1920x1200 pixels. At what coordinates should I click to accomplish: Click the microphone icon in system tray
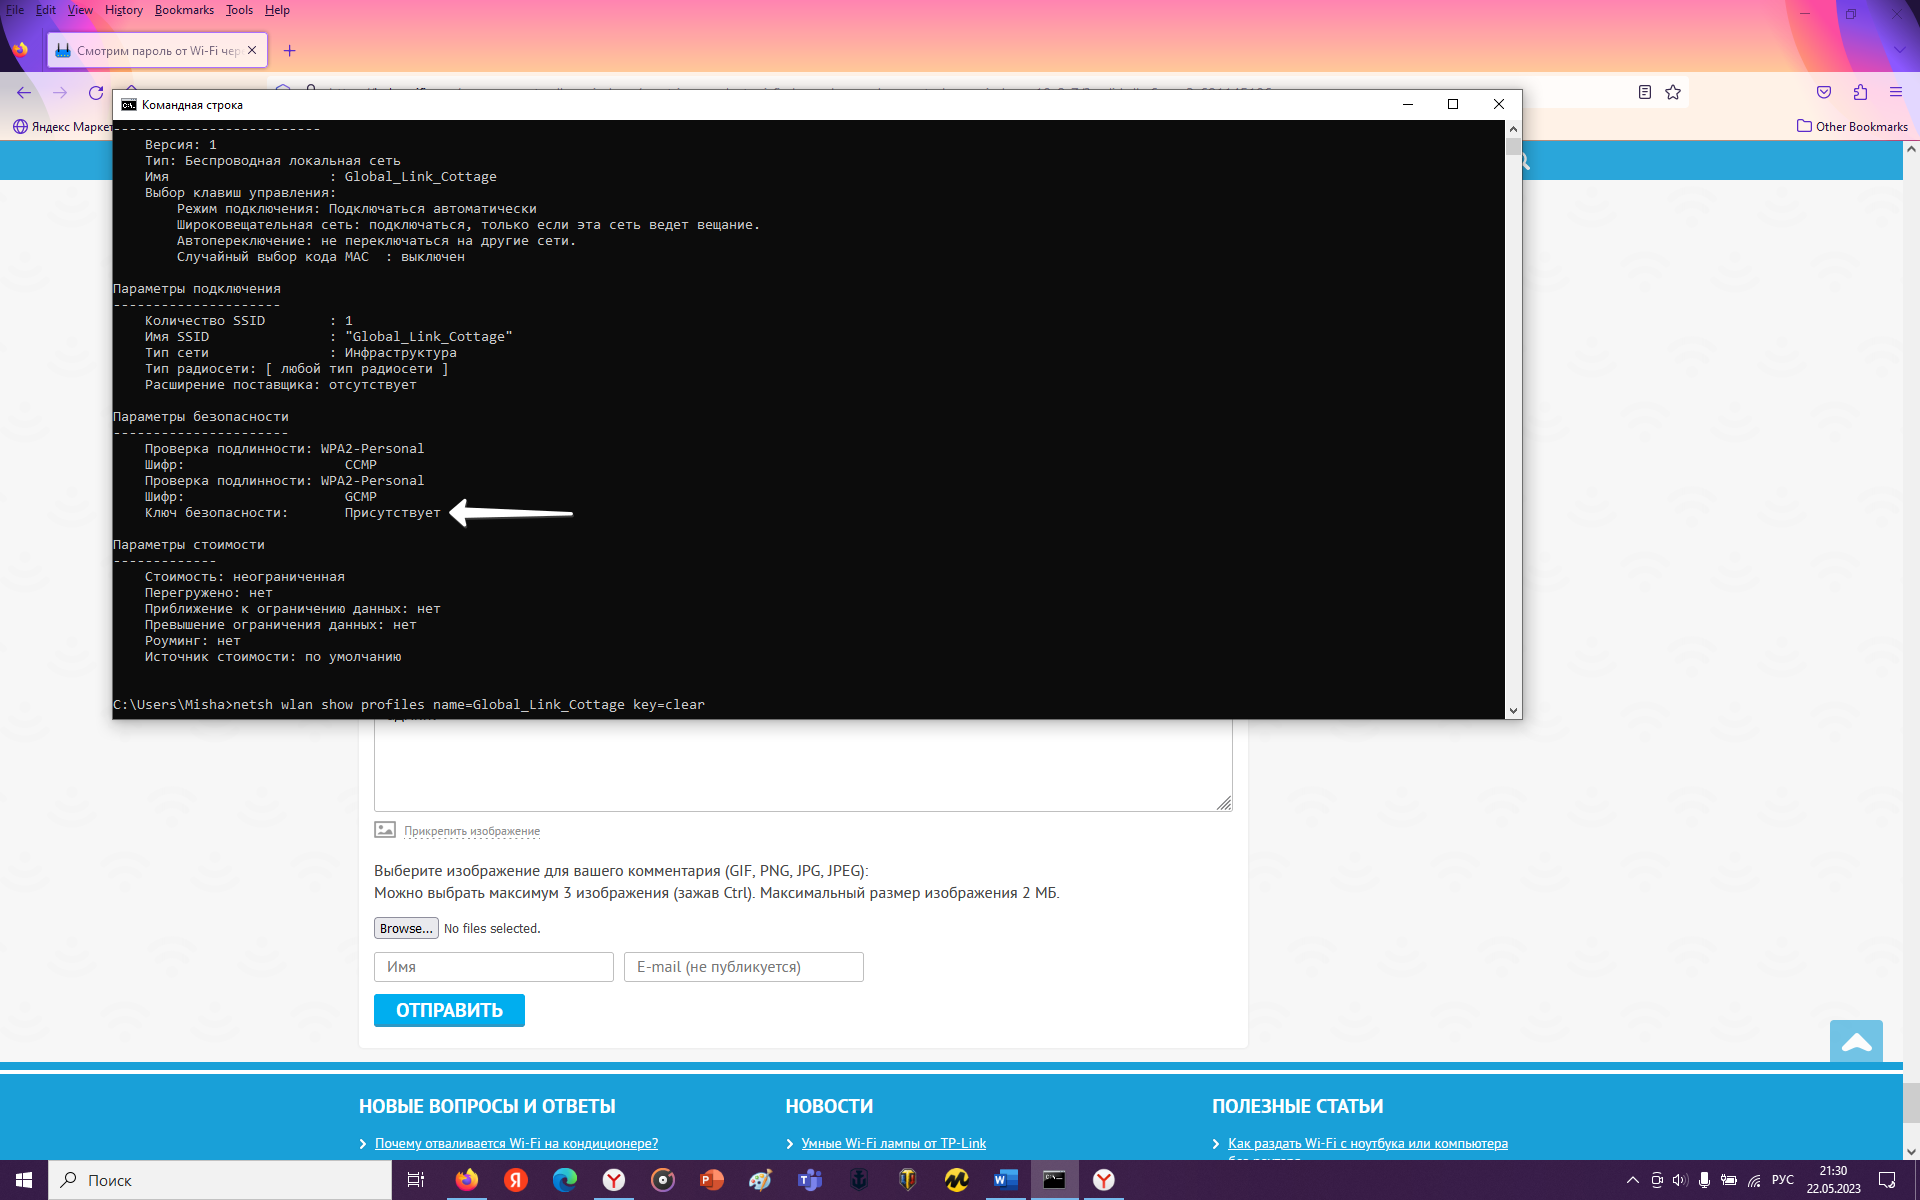pos(1704,1180)
